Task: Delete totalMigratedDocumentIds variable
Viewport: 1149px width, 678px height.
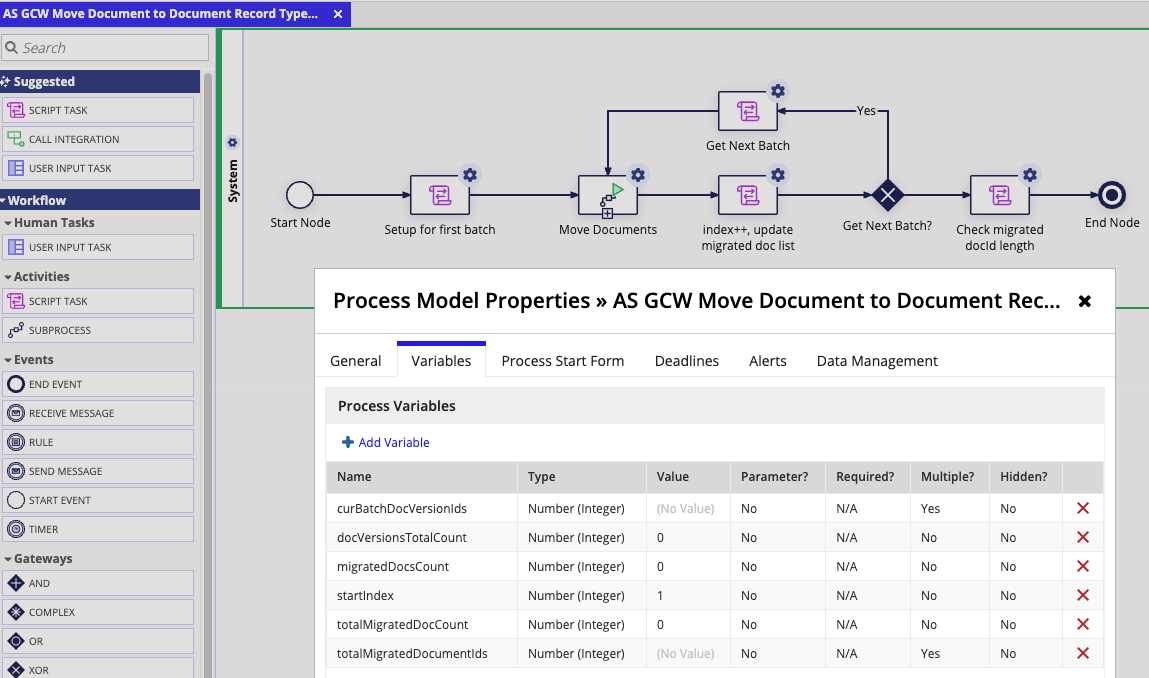Action: tap(1082, 653)
